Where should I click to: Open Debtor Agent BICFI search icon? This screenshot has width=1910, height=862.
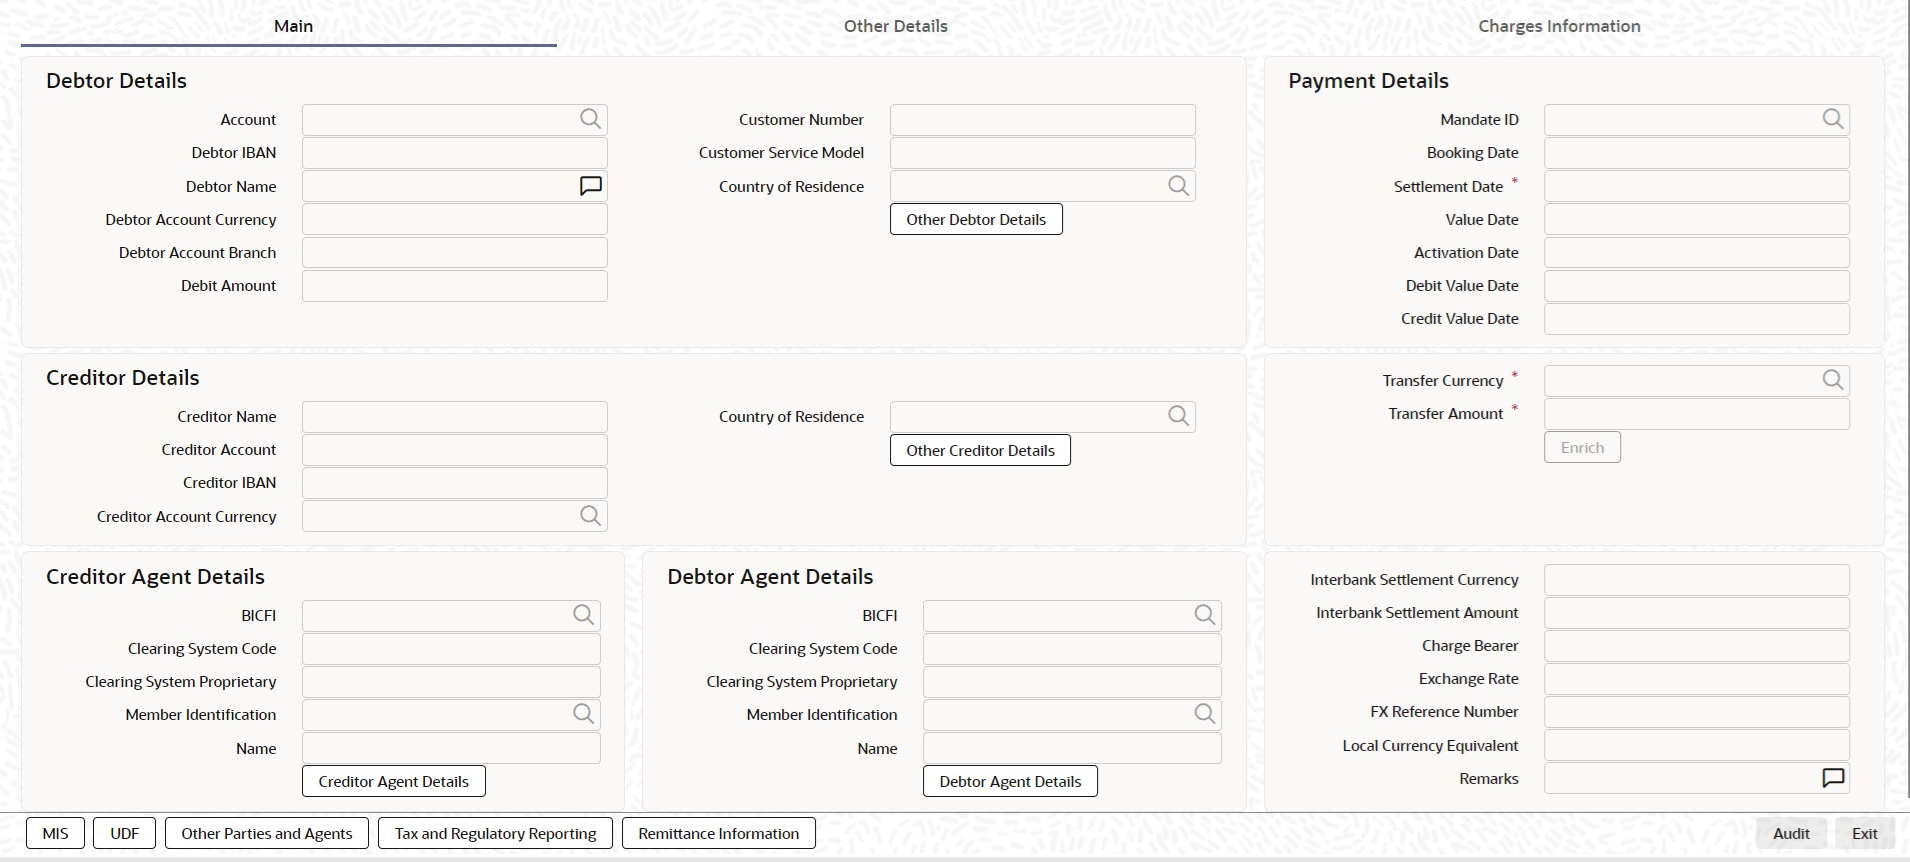[x=1205, y=615]
